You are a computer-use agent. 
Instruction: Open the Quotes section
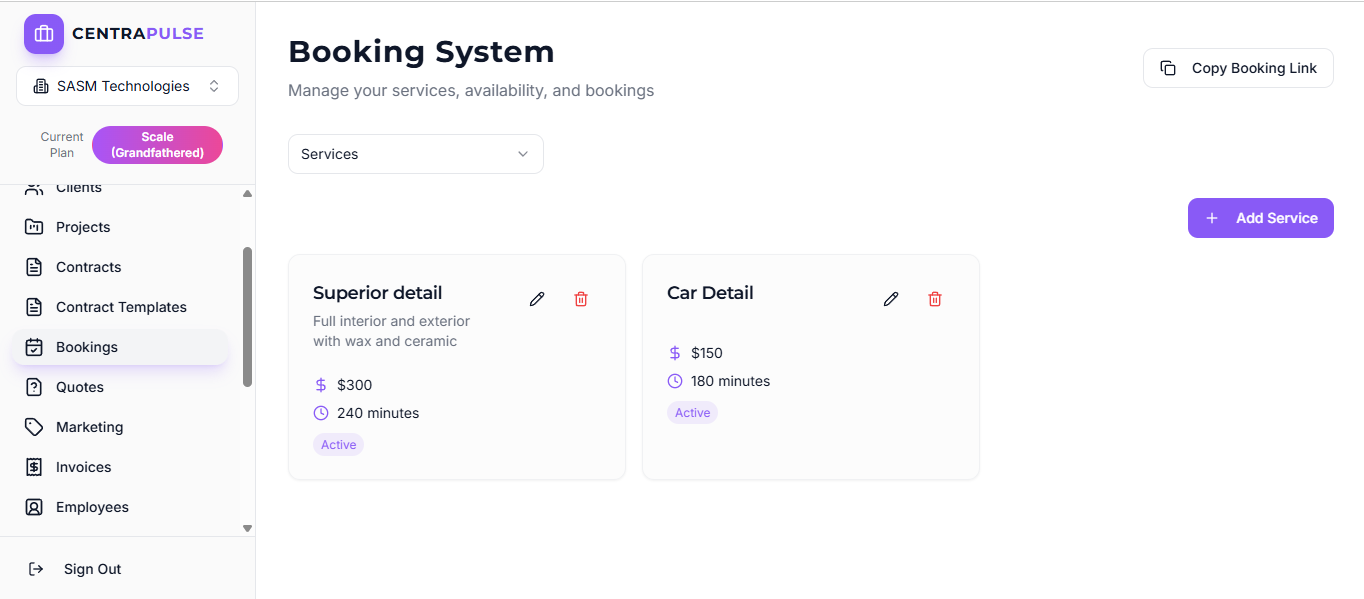[80, 387]
